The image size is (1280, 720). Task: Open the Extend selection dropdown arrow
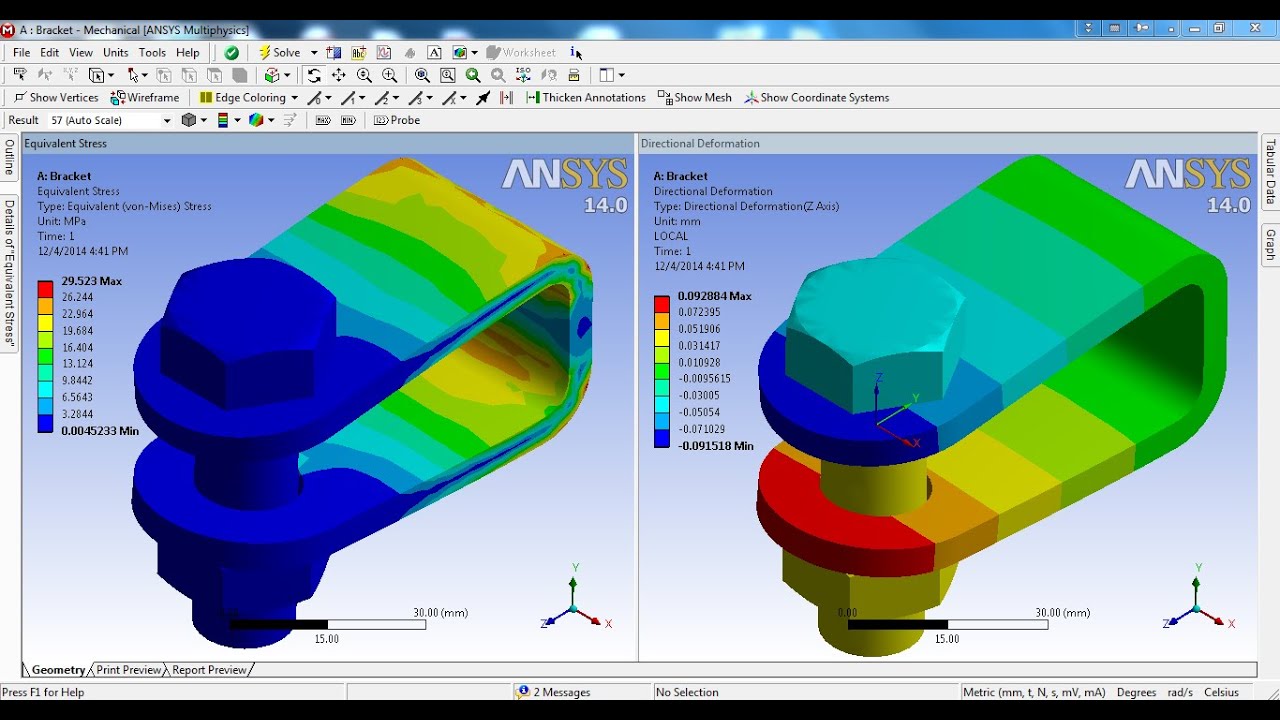point(285,75)
